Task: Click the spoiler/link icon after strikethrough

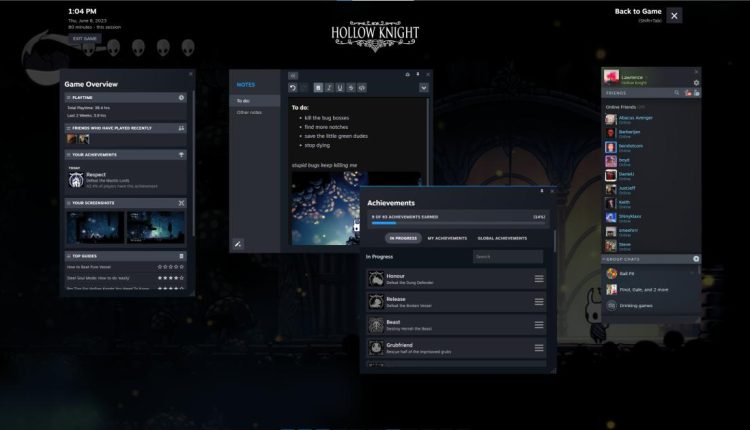Action: pos(362,88)
